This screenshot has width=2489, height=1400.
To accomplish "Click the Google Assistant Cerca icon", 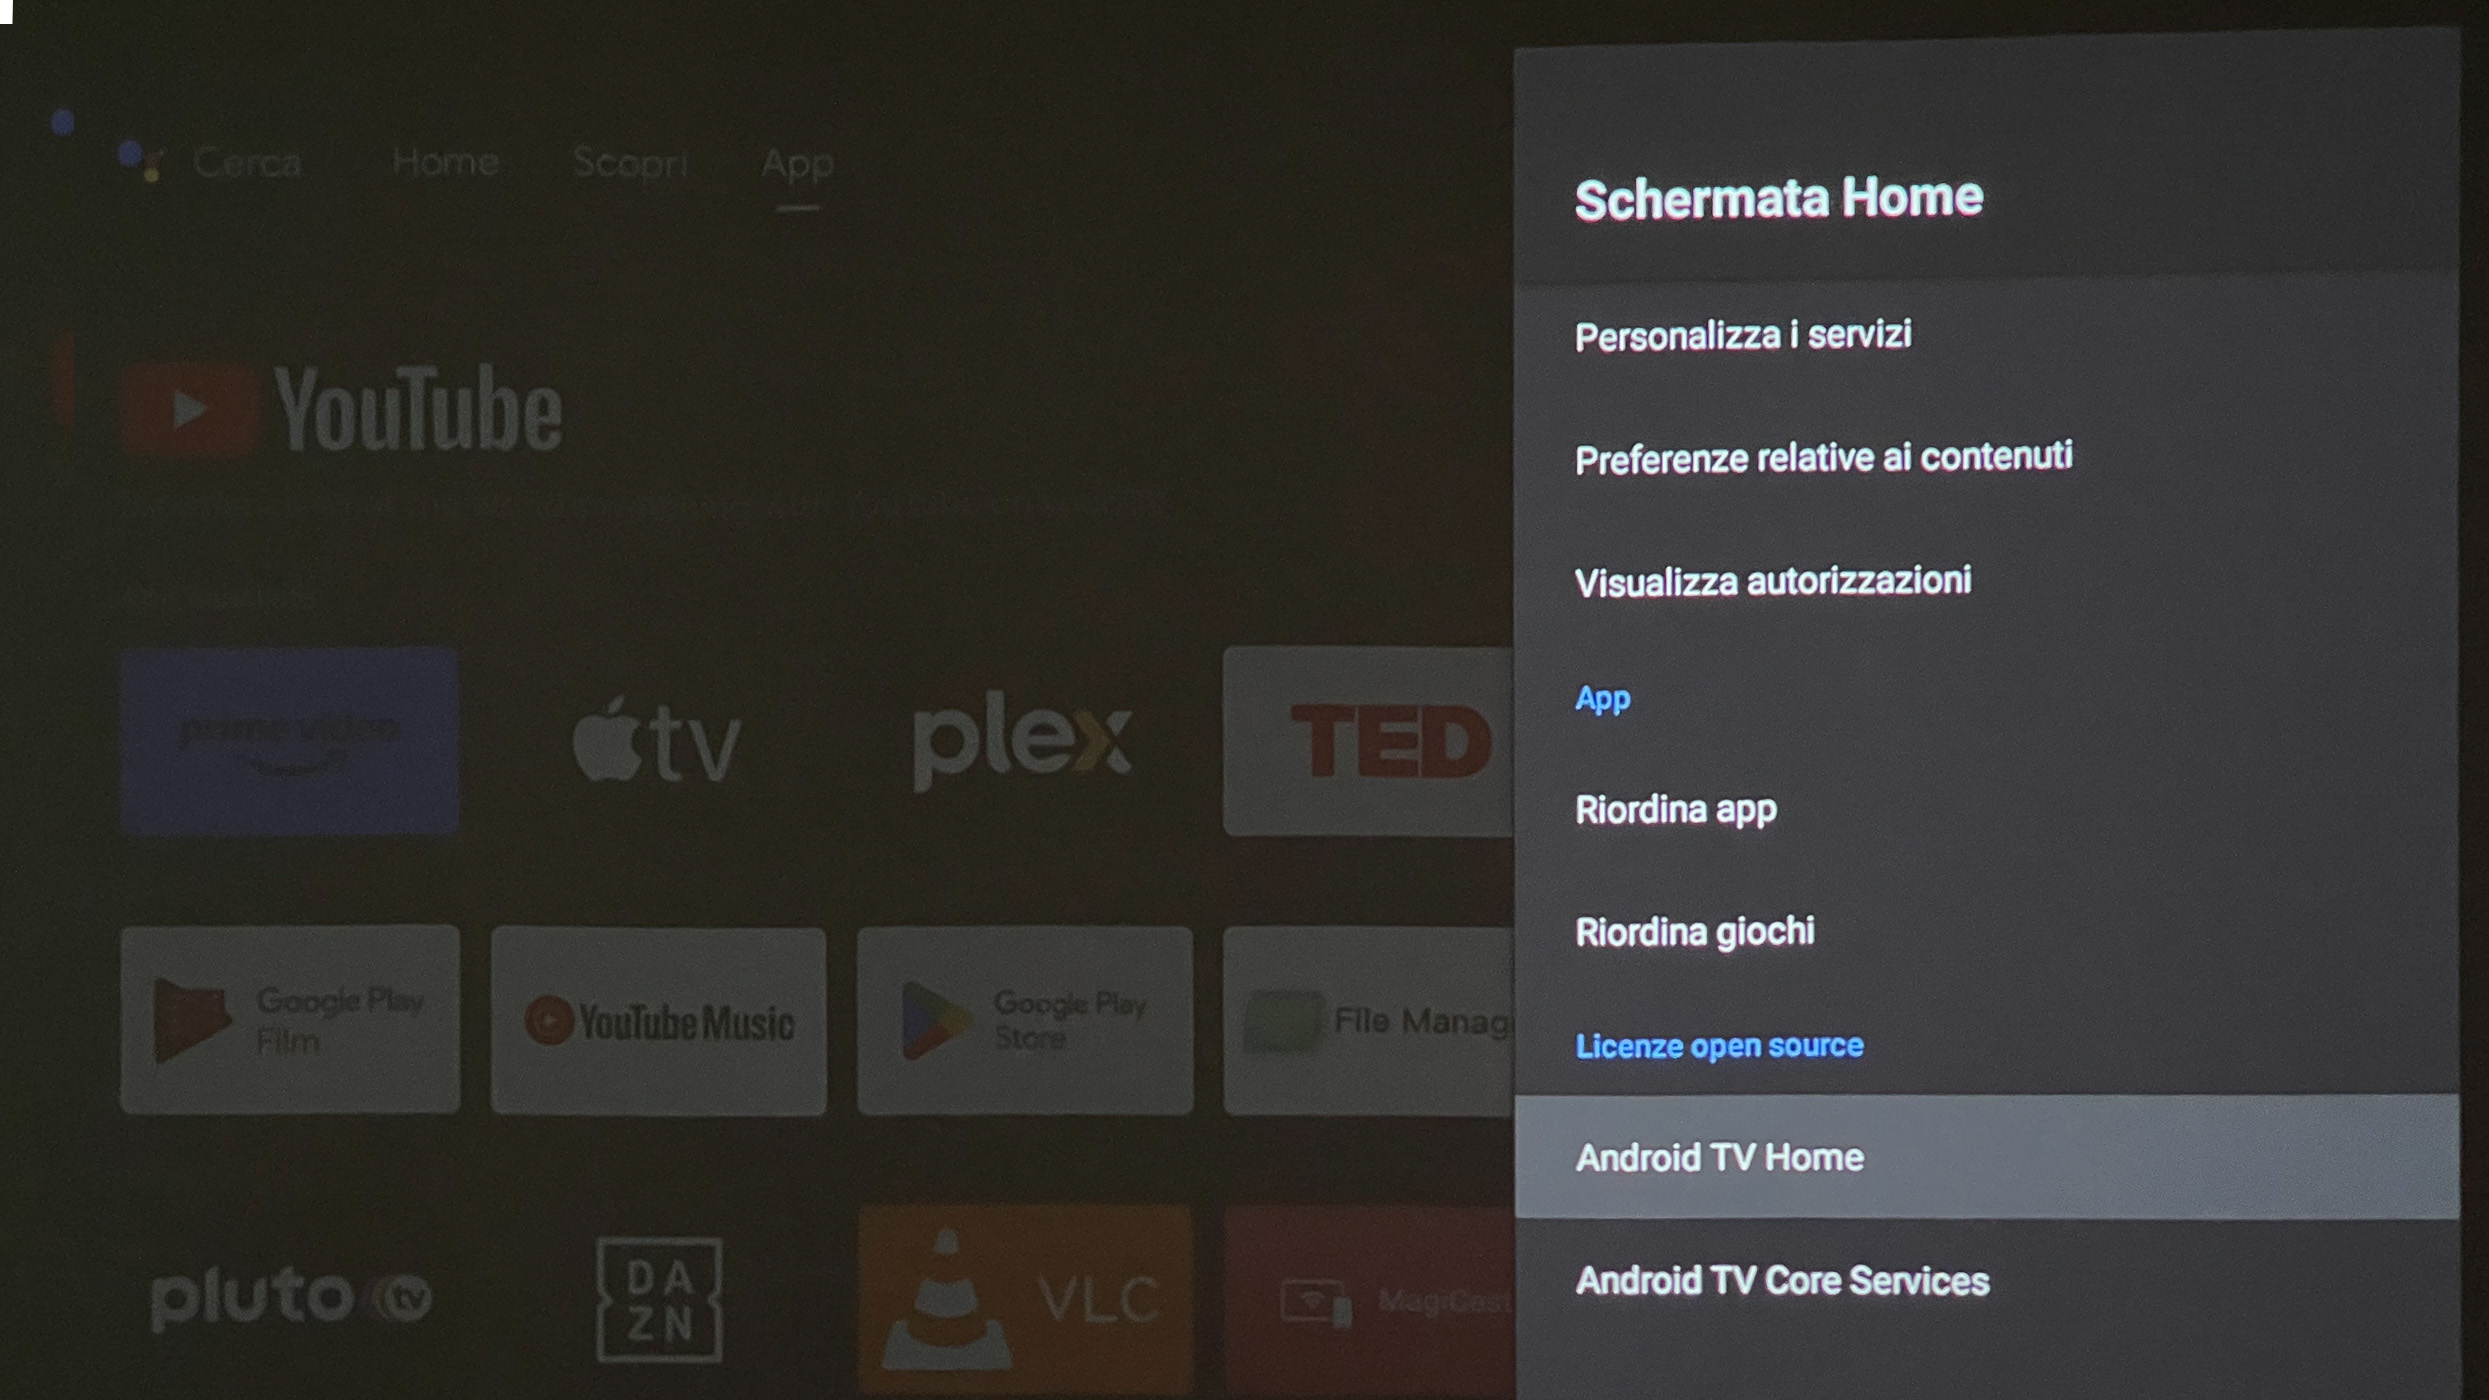I will point(141,161).
